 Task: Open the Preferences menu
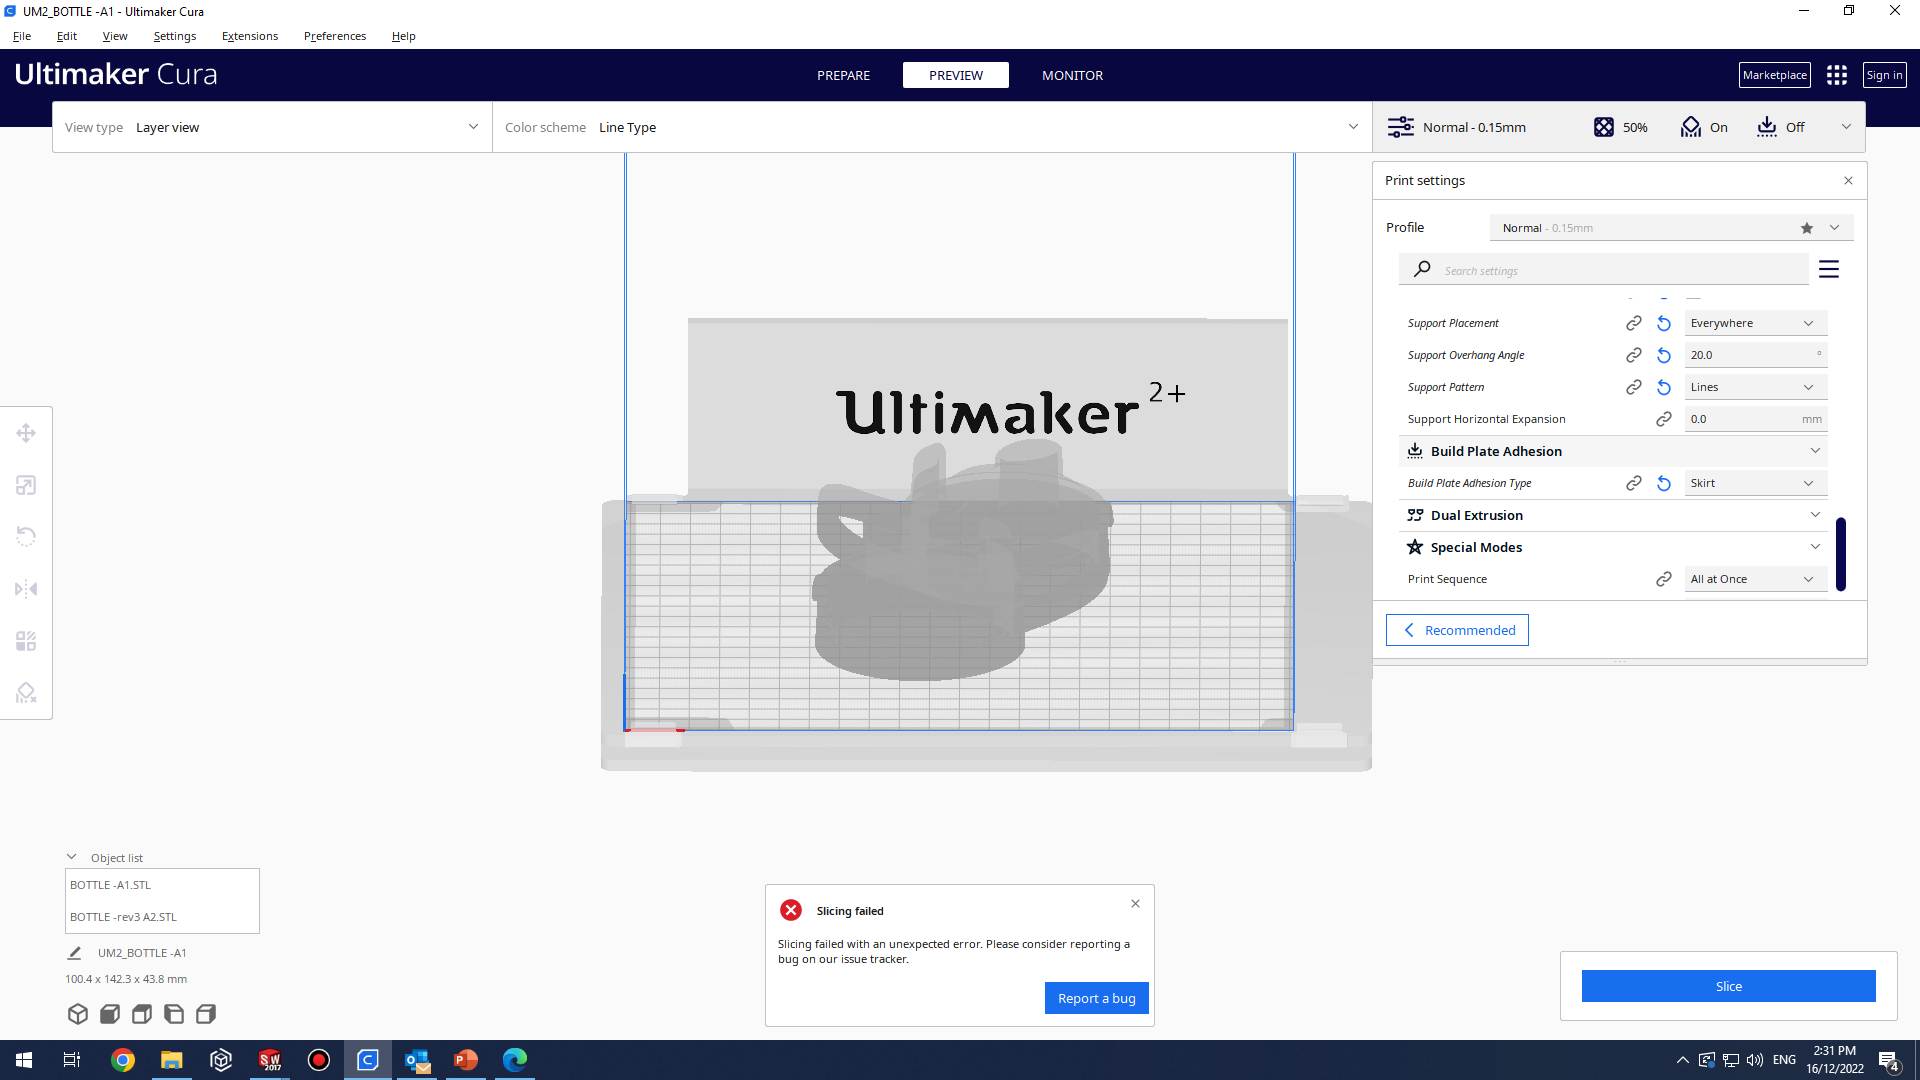(335, 36)
